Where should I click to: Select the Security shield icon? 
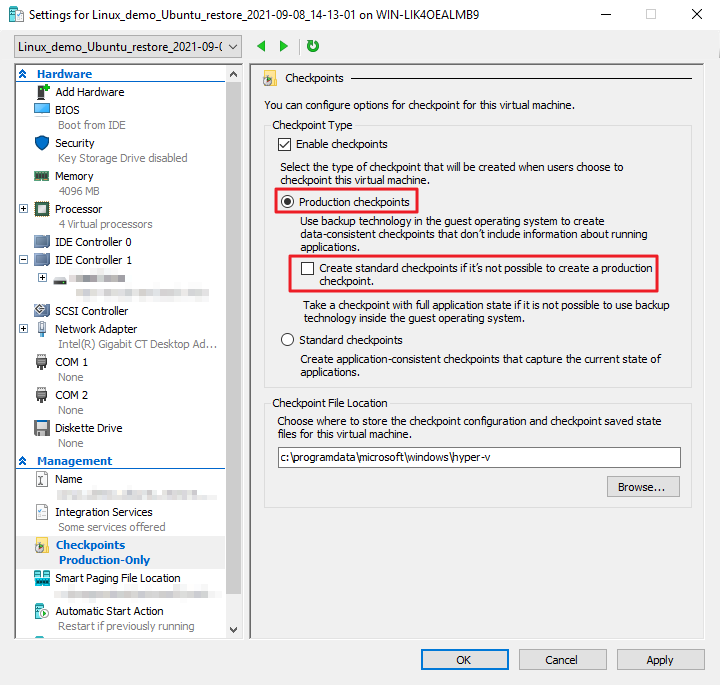click(x=42, y=143)
